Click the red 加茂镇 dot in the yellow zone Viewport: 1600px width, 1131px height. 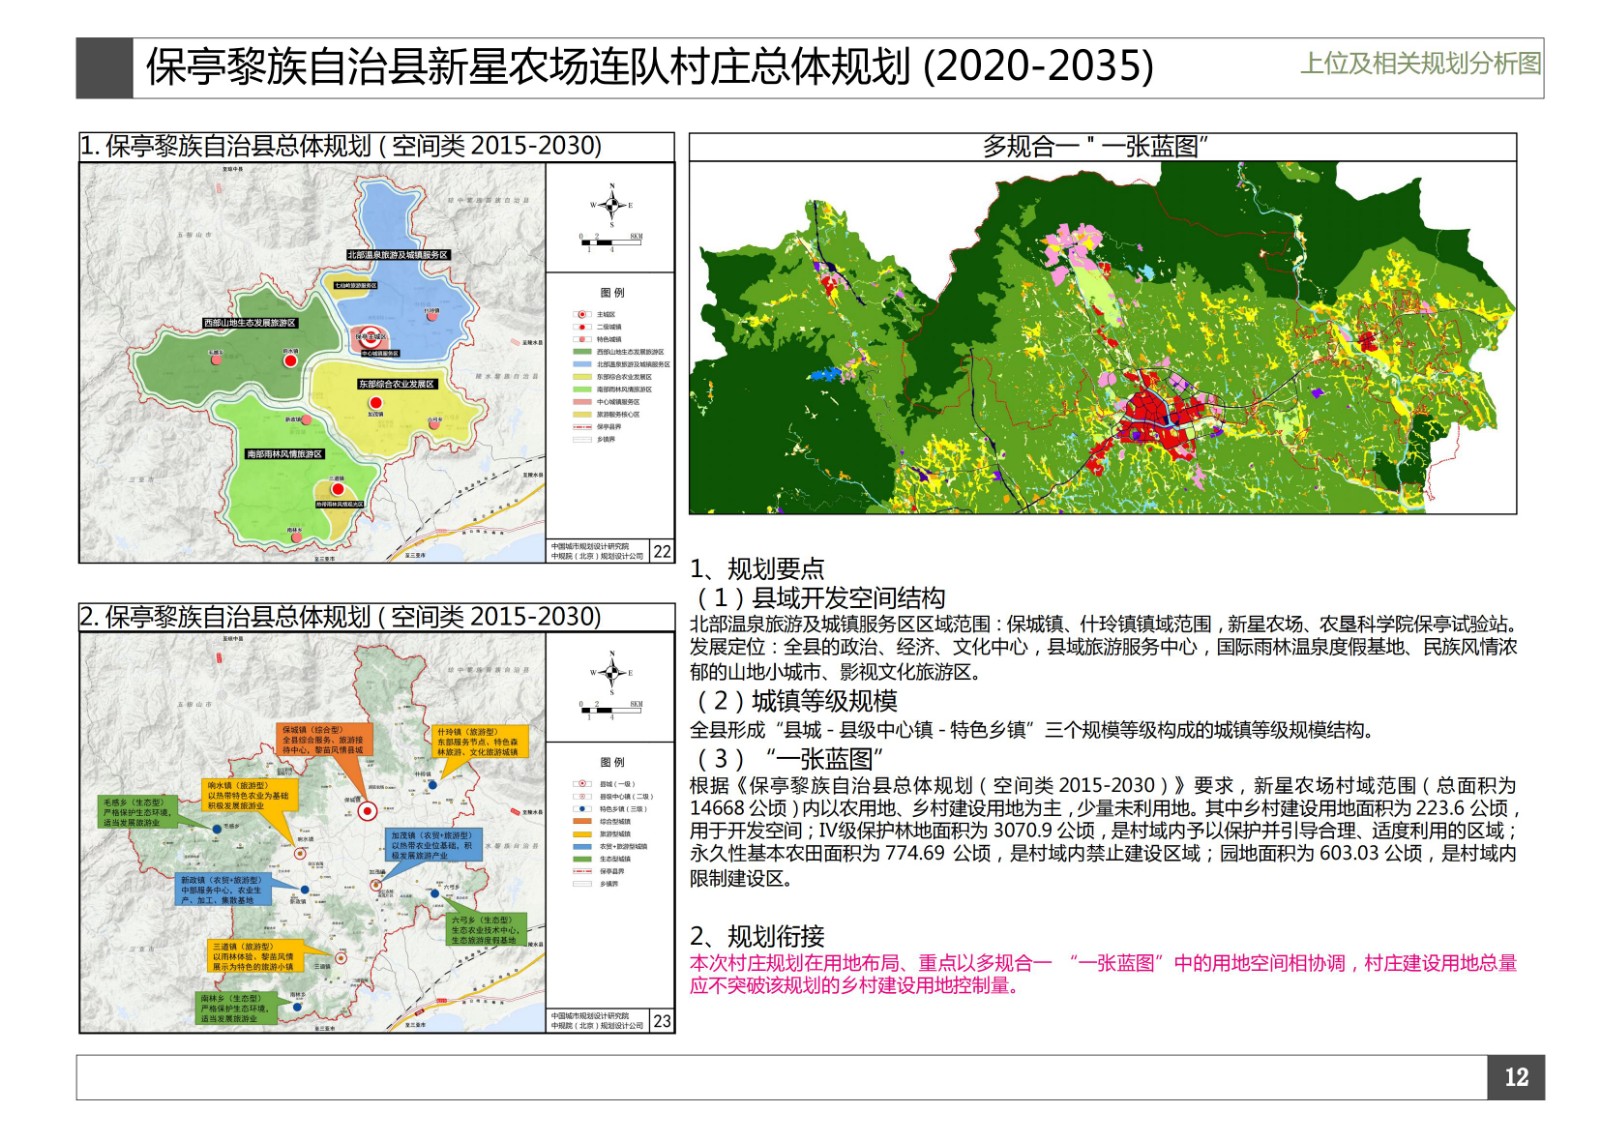point(375,403)
